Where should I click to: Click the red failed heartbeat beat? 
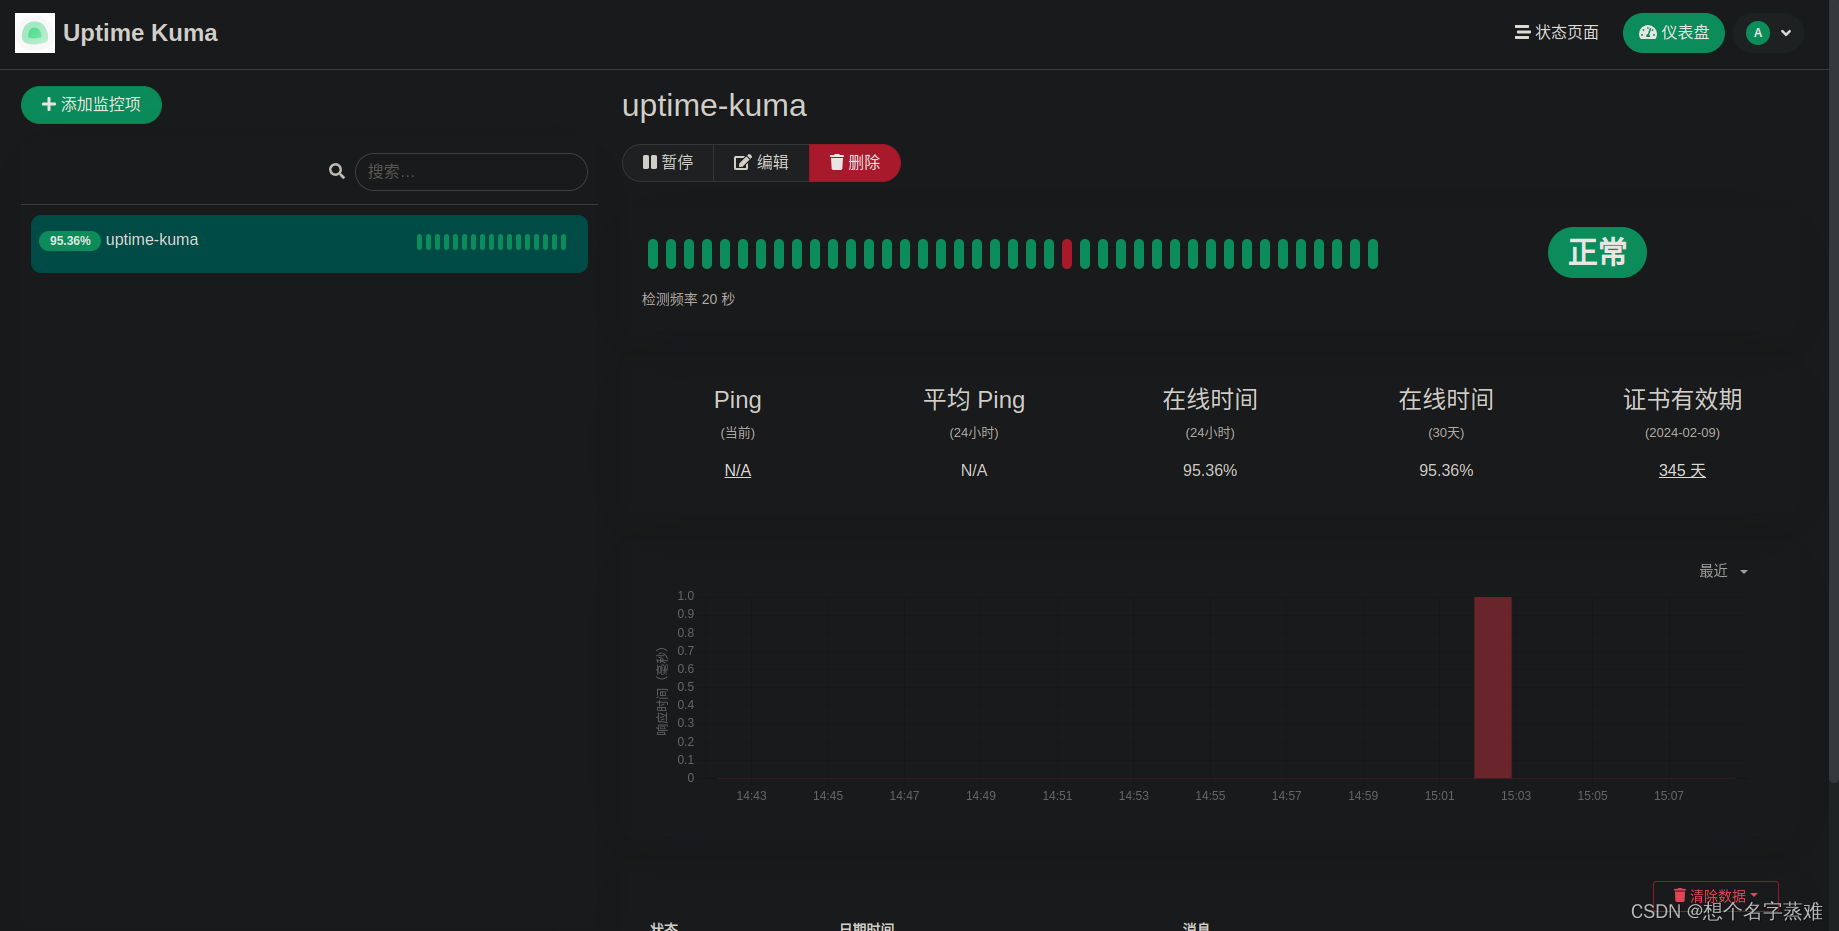point(1067,254)
